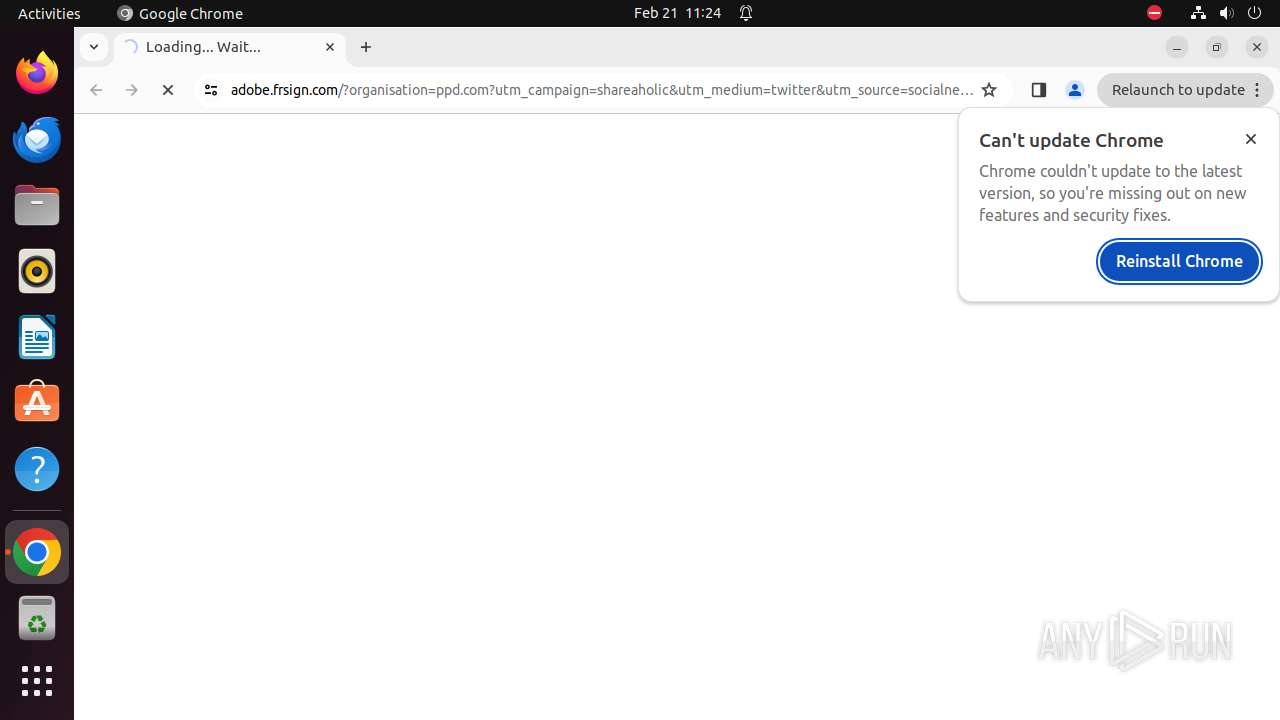Open the volume icon in the top bar
Image resolution: width=1280 pixels, height=720 pixels.
coord(1226,13)
